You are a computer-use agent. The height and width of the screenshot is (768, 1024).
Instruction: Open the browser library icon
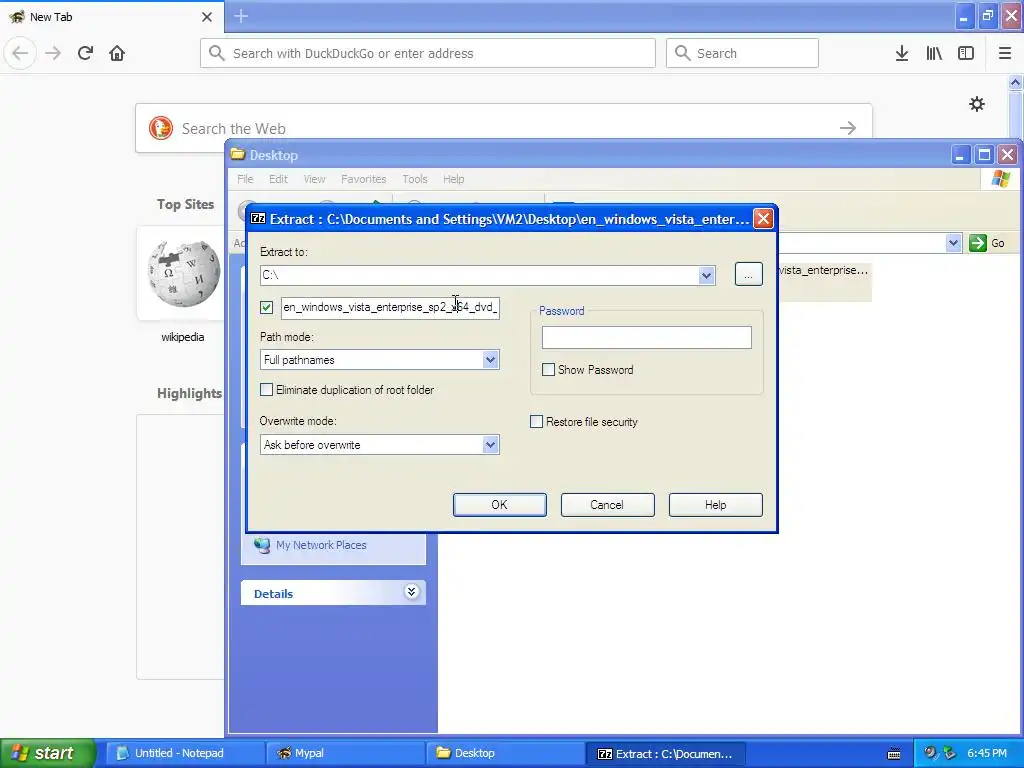(934, 53)
